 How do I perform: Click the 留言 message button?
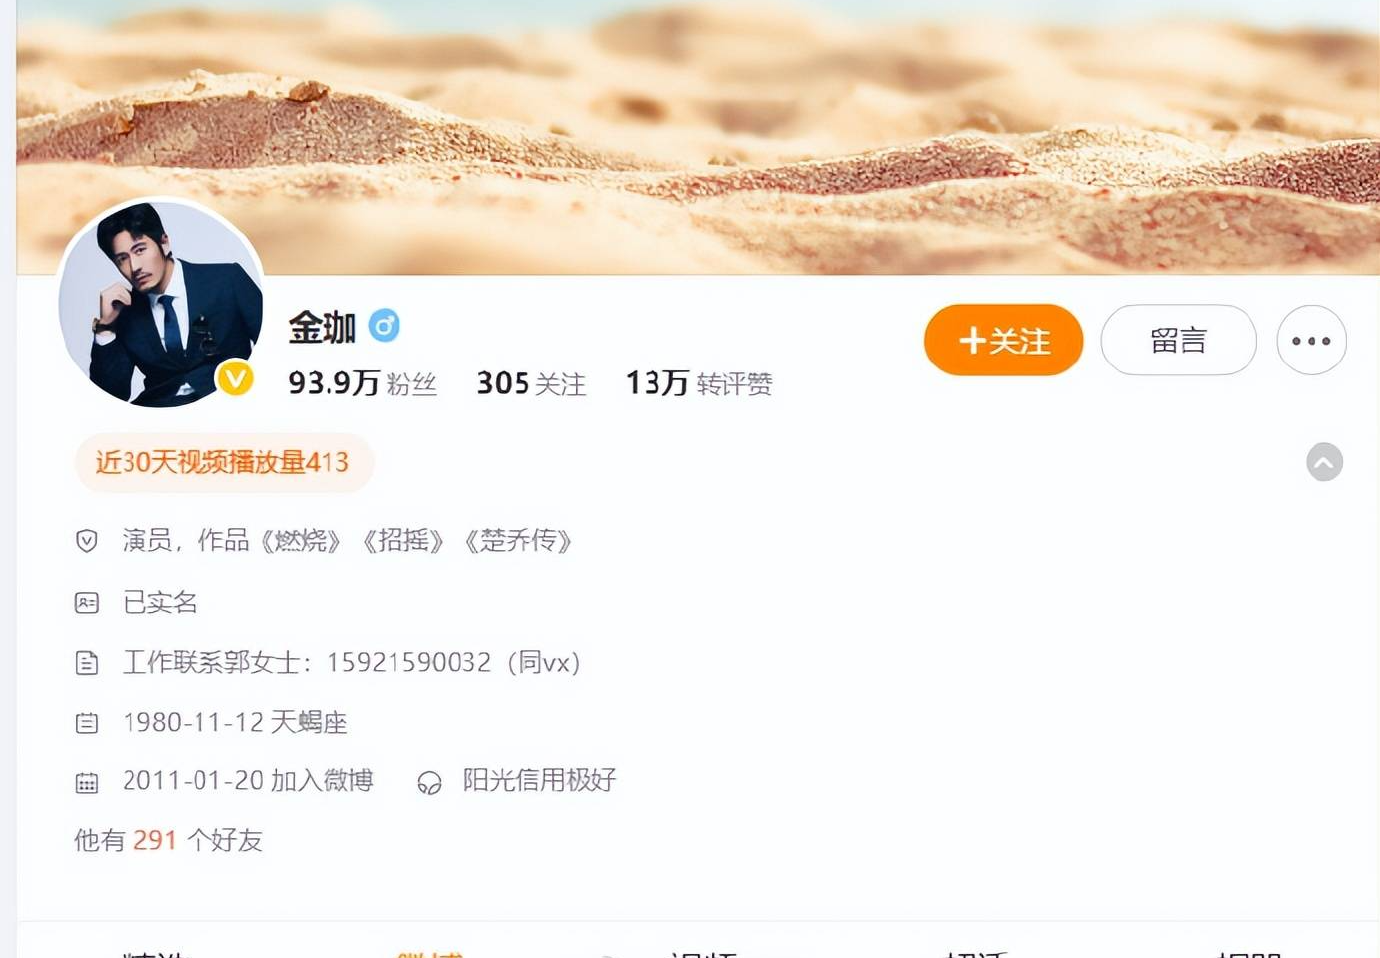tap(1178, 340)
